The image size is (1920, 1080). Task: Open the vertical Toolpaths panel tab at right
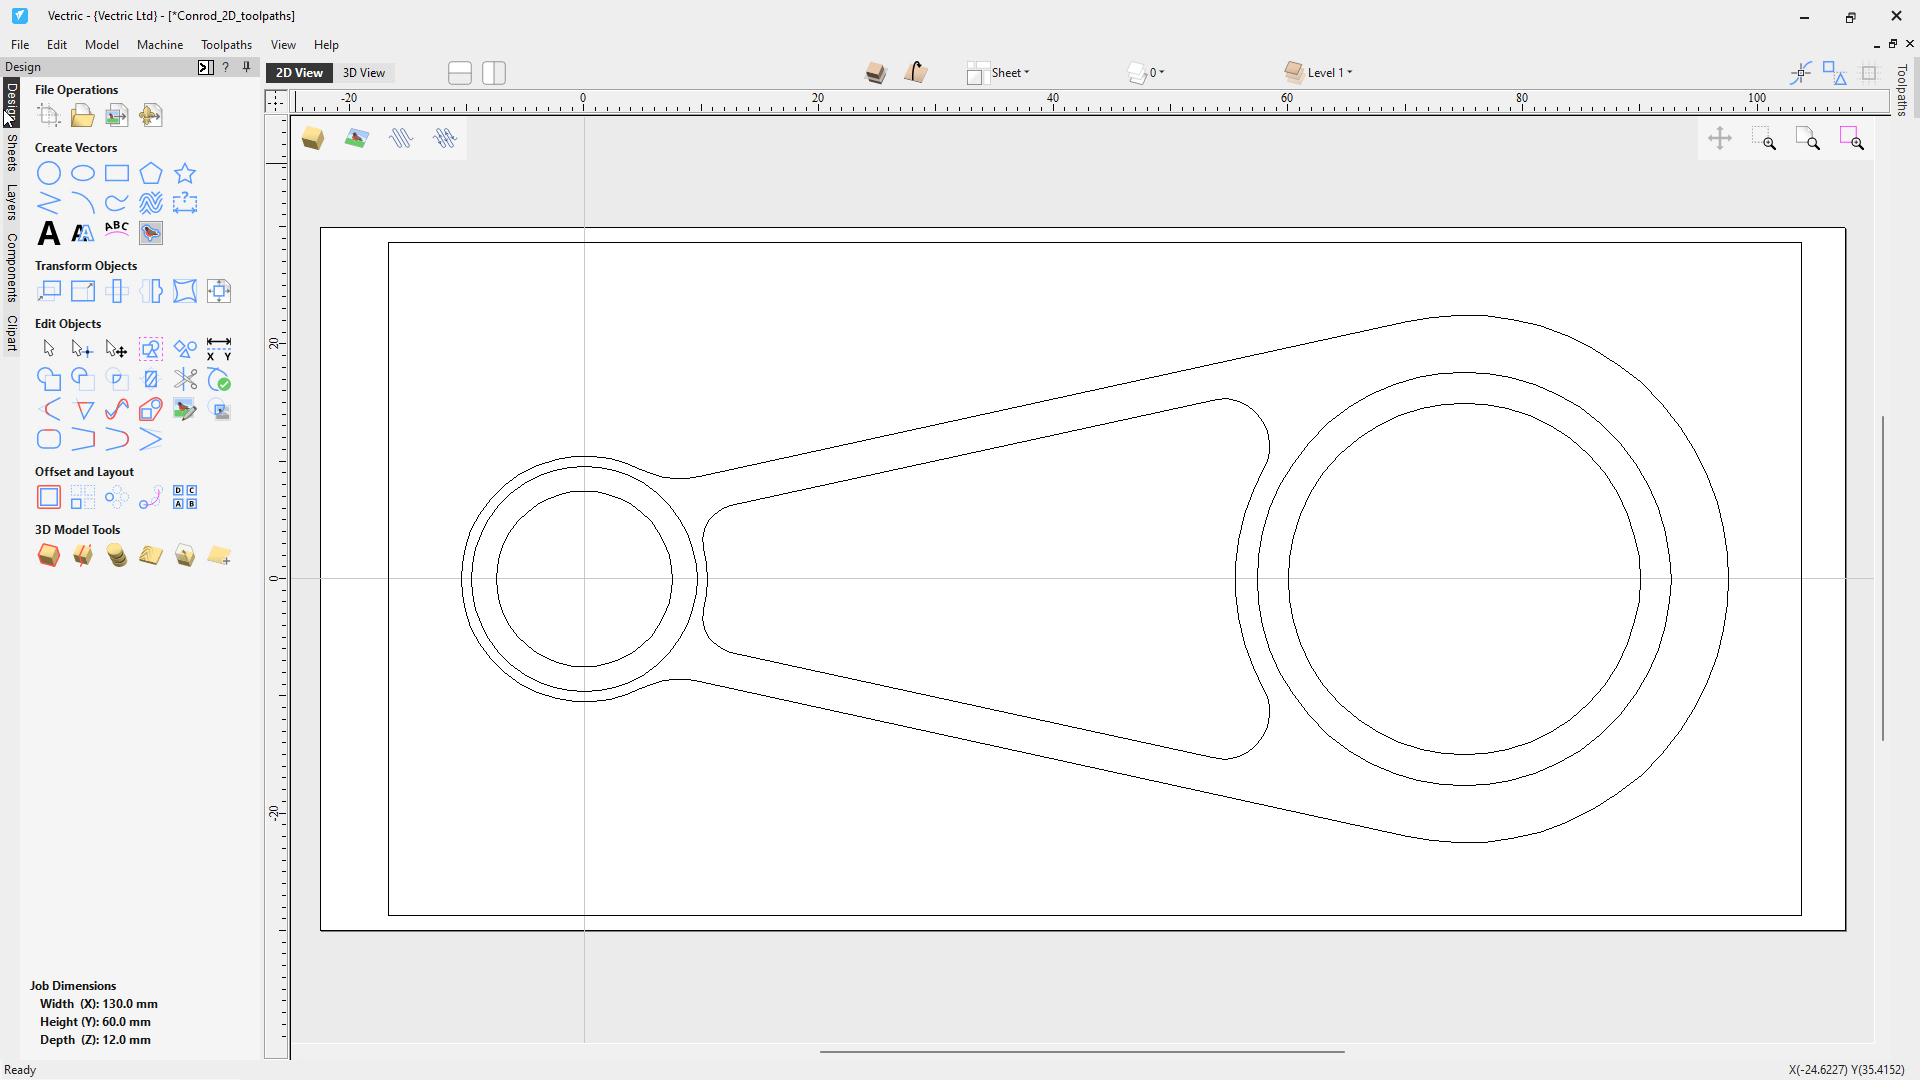1902,90
